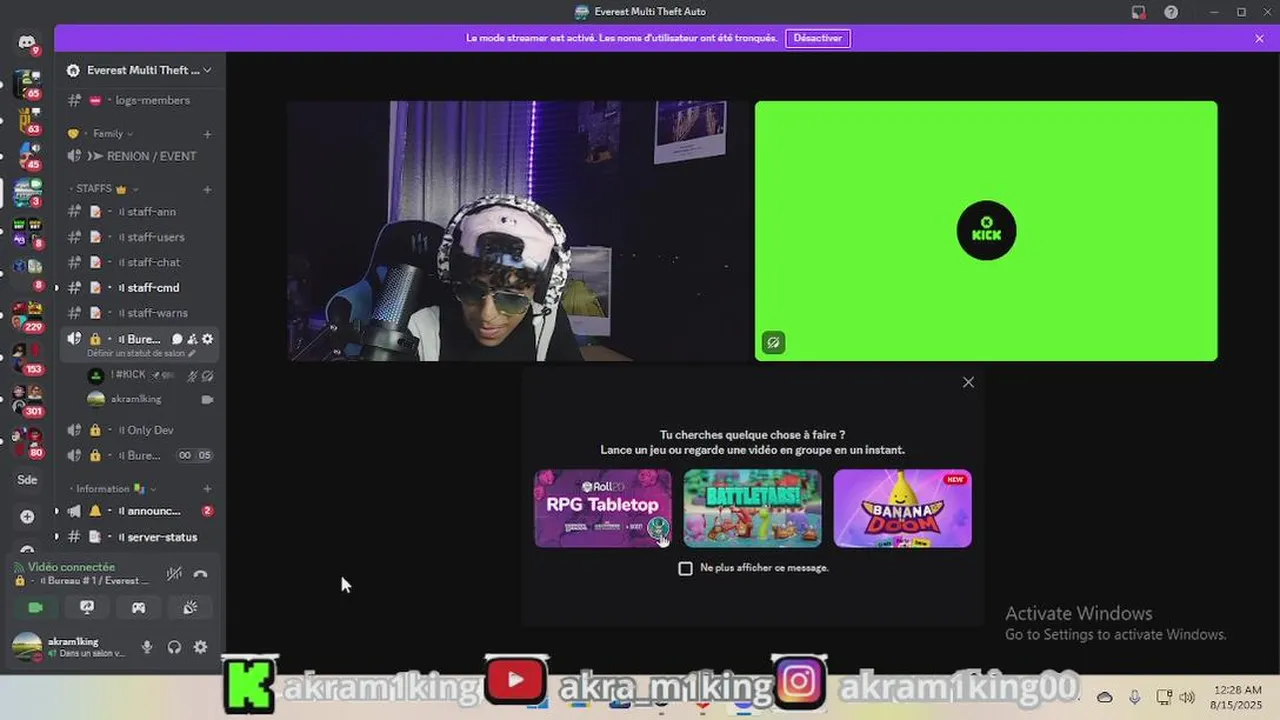Open the server with 65 notifications
1280x720 pixels.
[27, 84]
